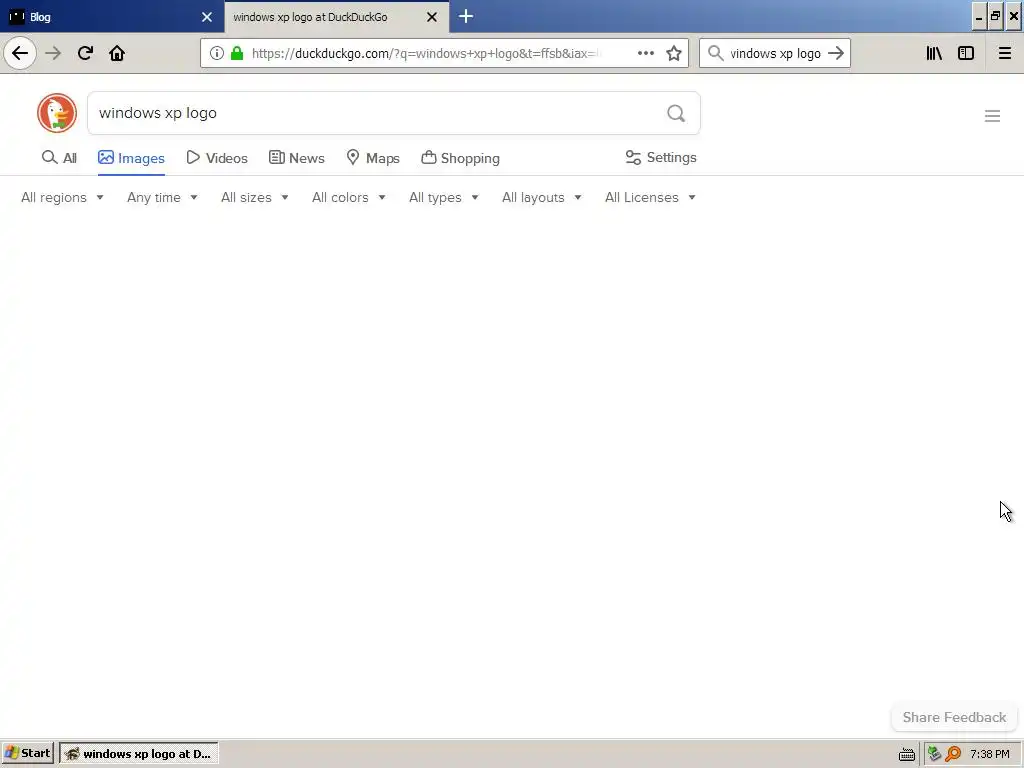Image resolution: width=1024 pixels, height=768 pixels.
Task: Open the Firefox hamburger menu
Action: pyautogui.click(x=1004, y=54)
